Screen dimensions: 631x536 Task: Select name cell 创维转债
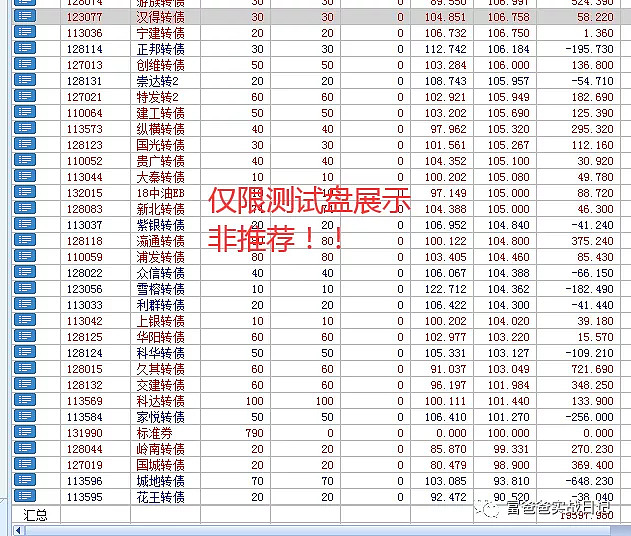click(160, 65)
